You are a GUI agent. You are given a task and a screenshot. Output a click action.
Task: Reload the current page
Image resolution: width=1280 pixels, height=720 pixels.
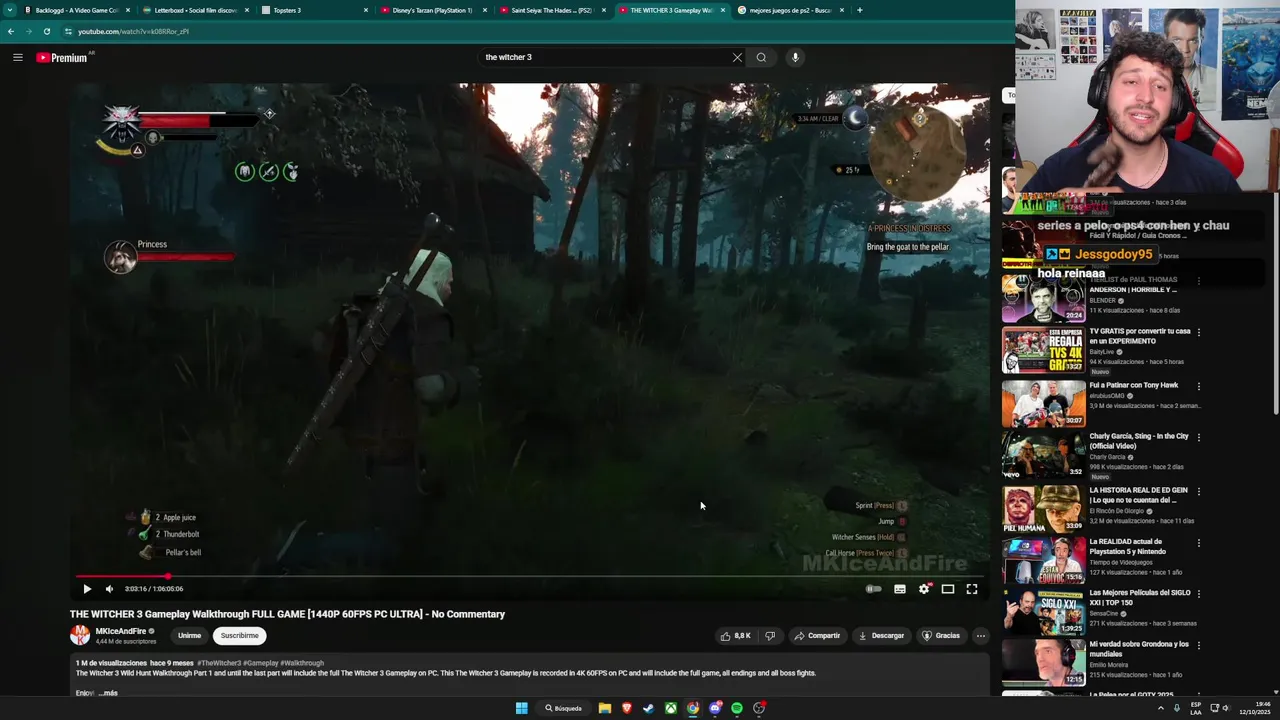[x=46, y=31]
